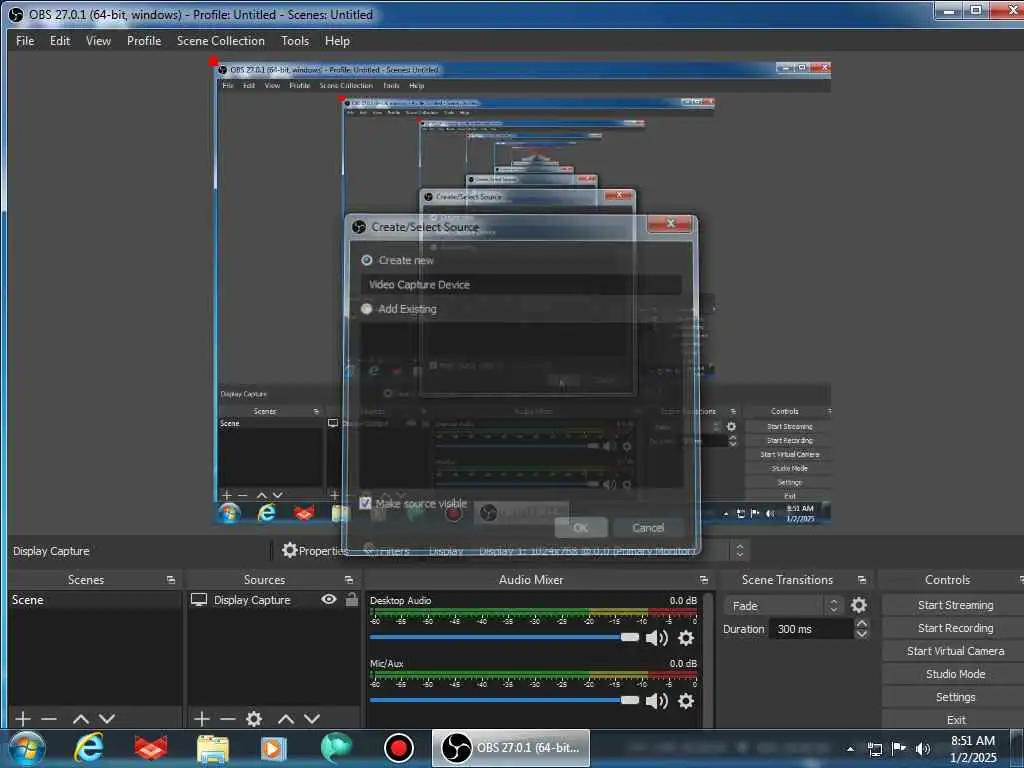Open the Edit menu
1024x768 pixels.
click(59, 40)
